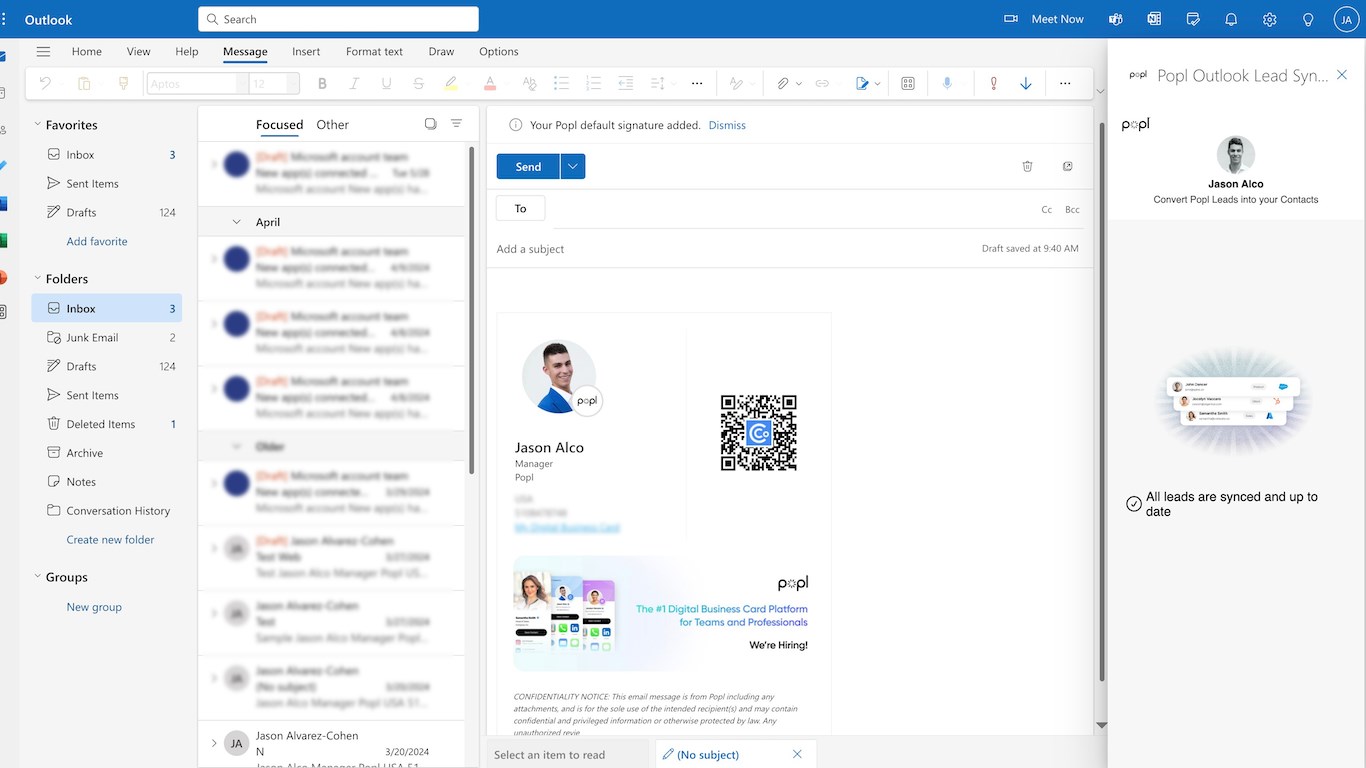This screenshot has height=768, width=1366.
Task: Click the Send button
Action: (x=528, y=167)
